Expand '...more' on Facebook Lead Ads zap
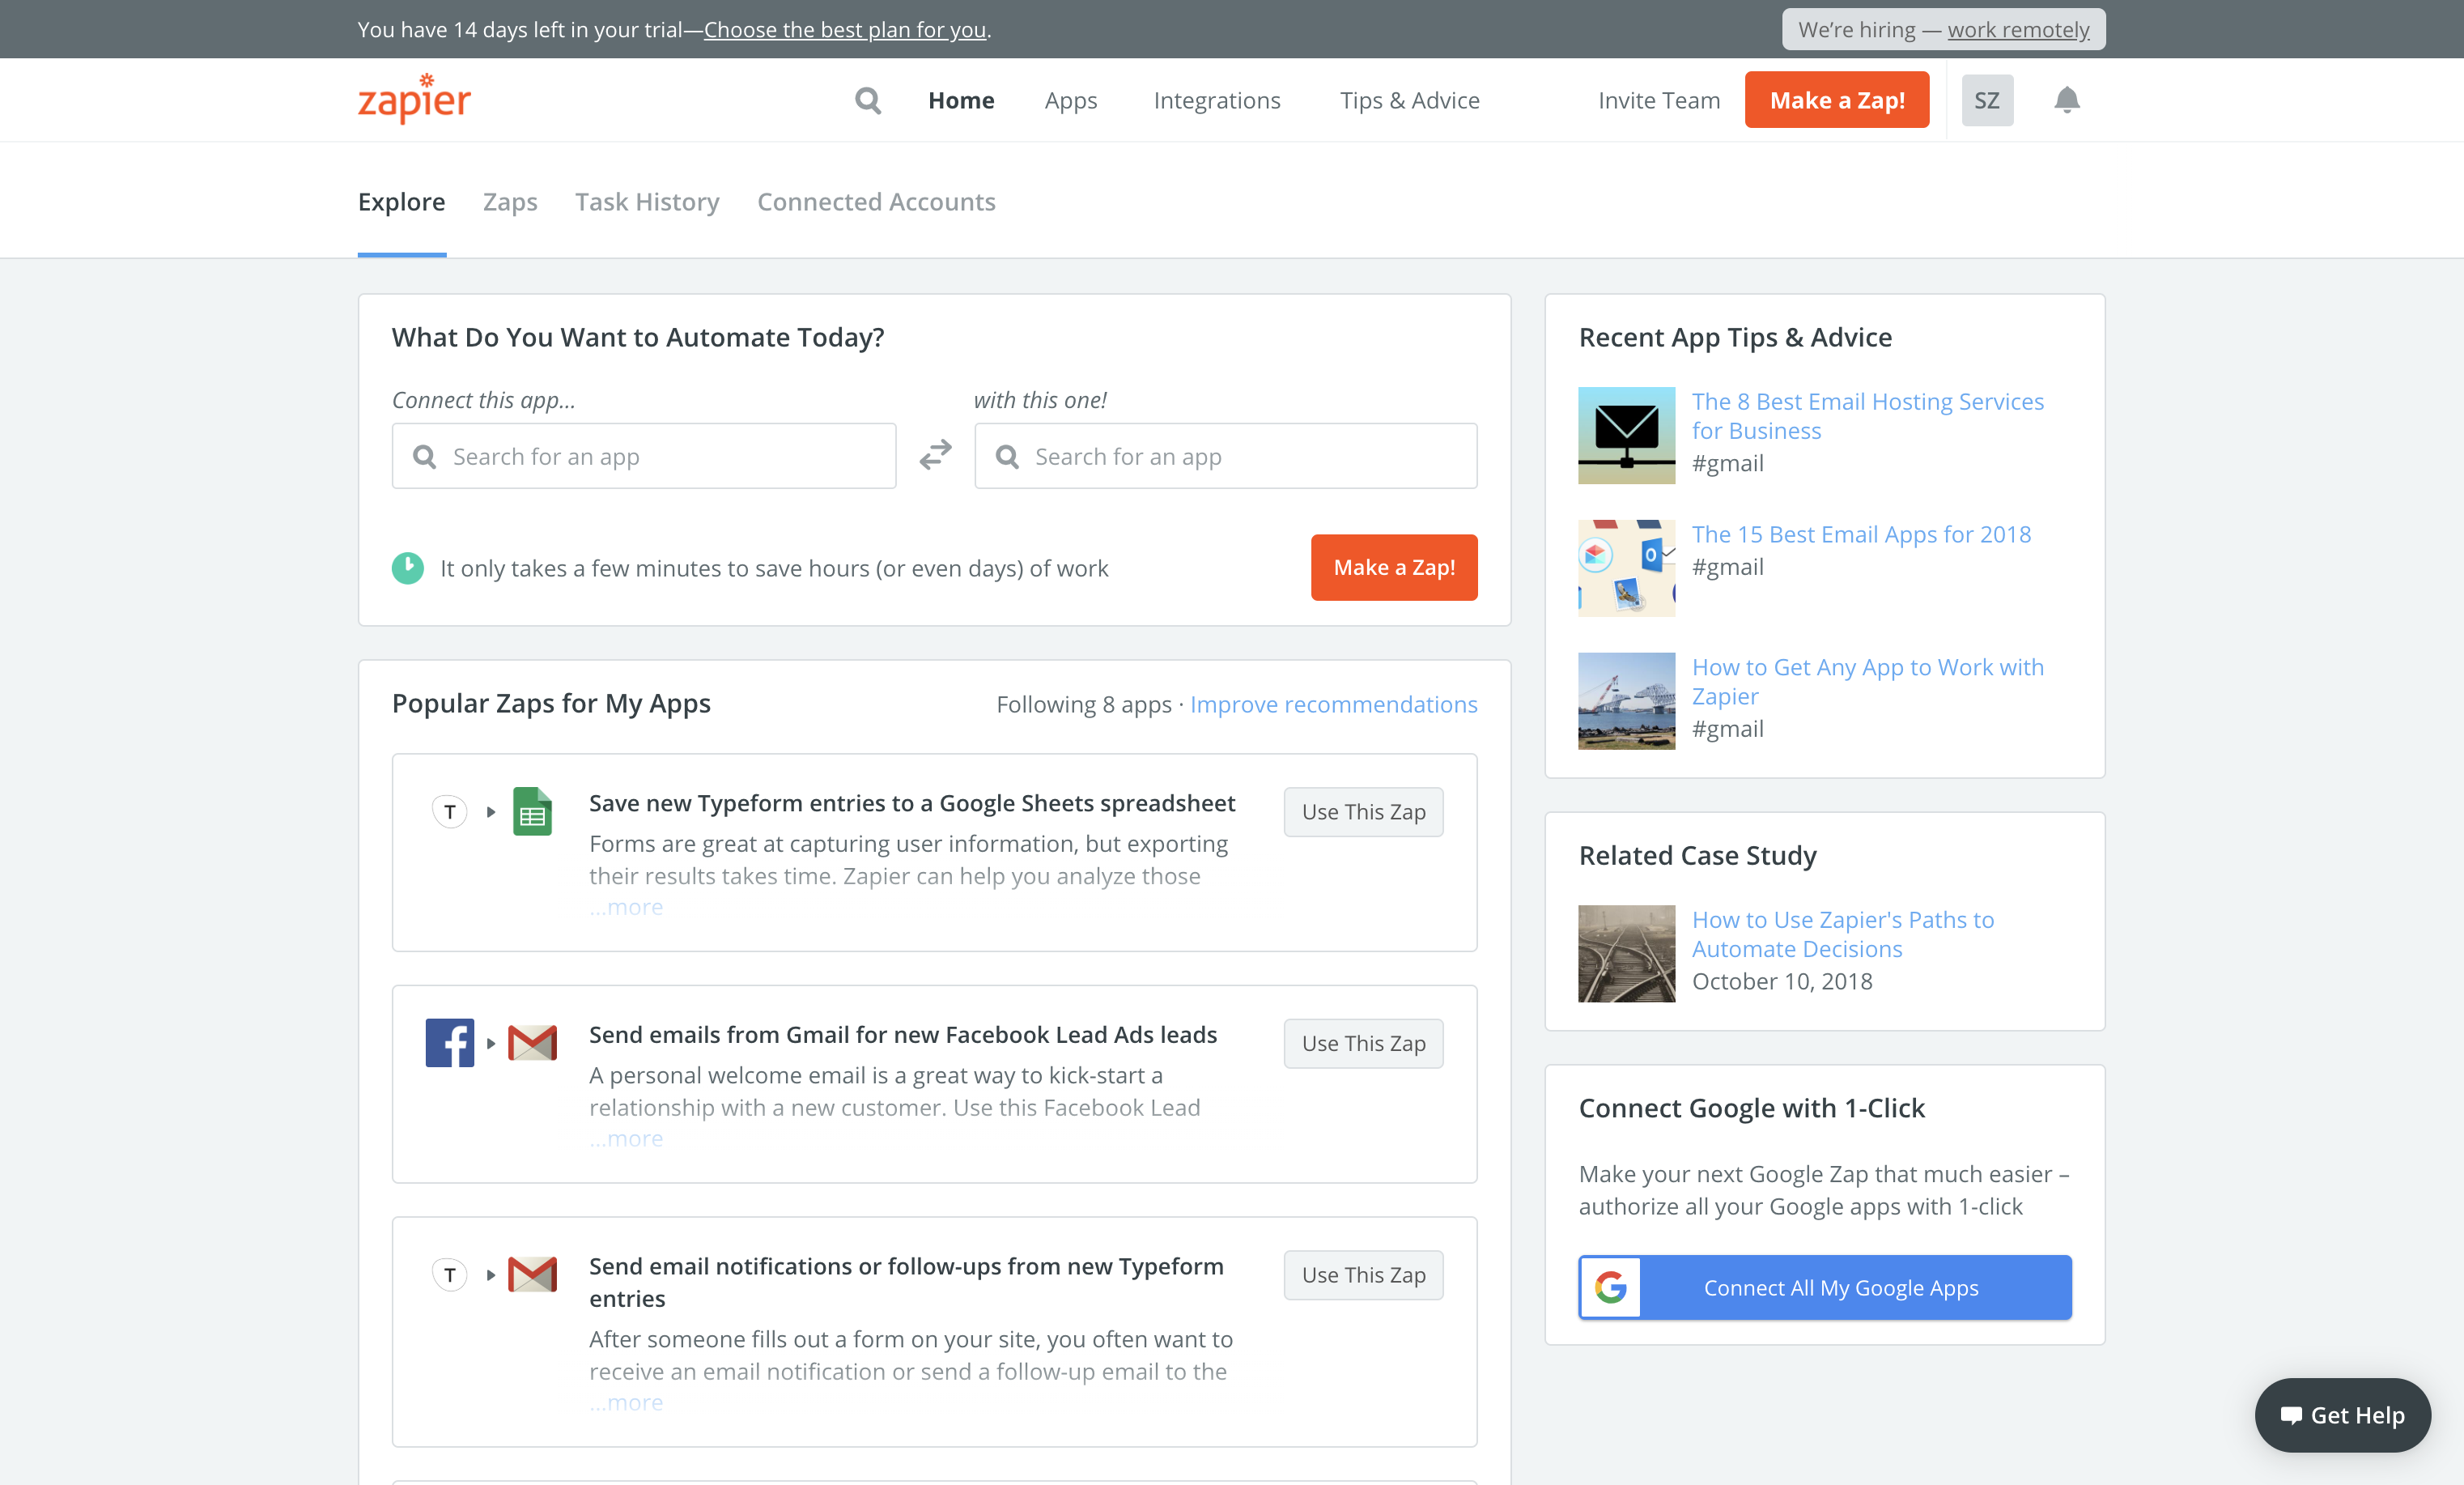 (626, 1139)
